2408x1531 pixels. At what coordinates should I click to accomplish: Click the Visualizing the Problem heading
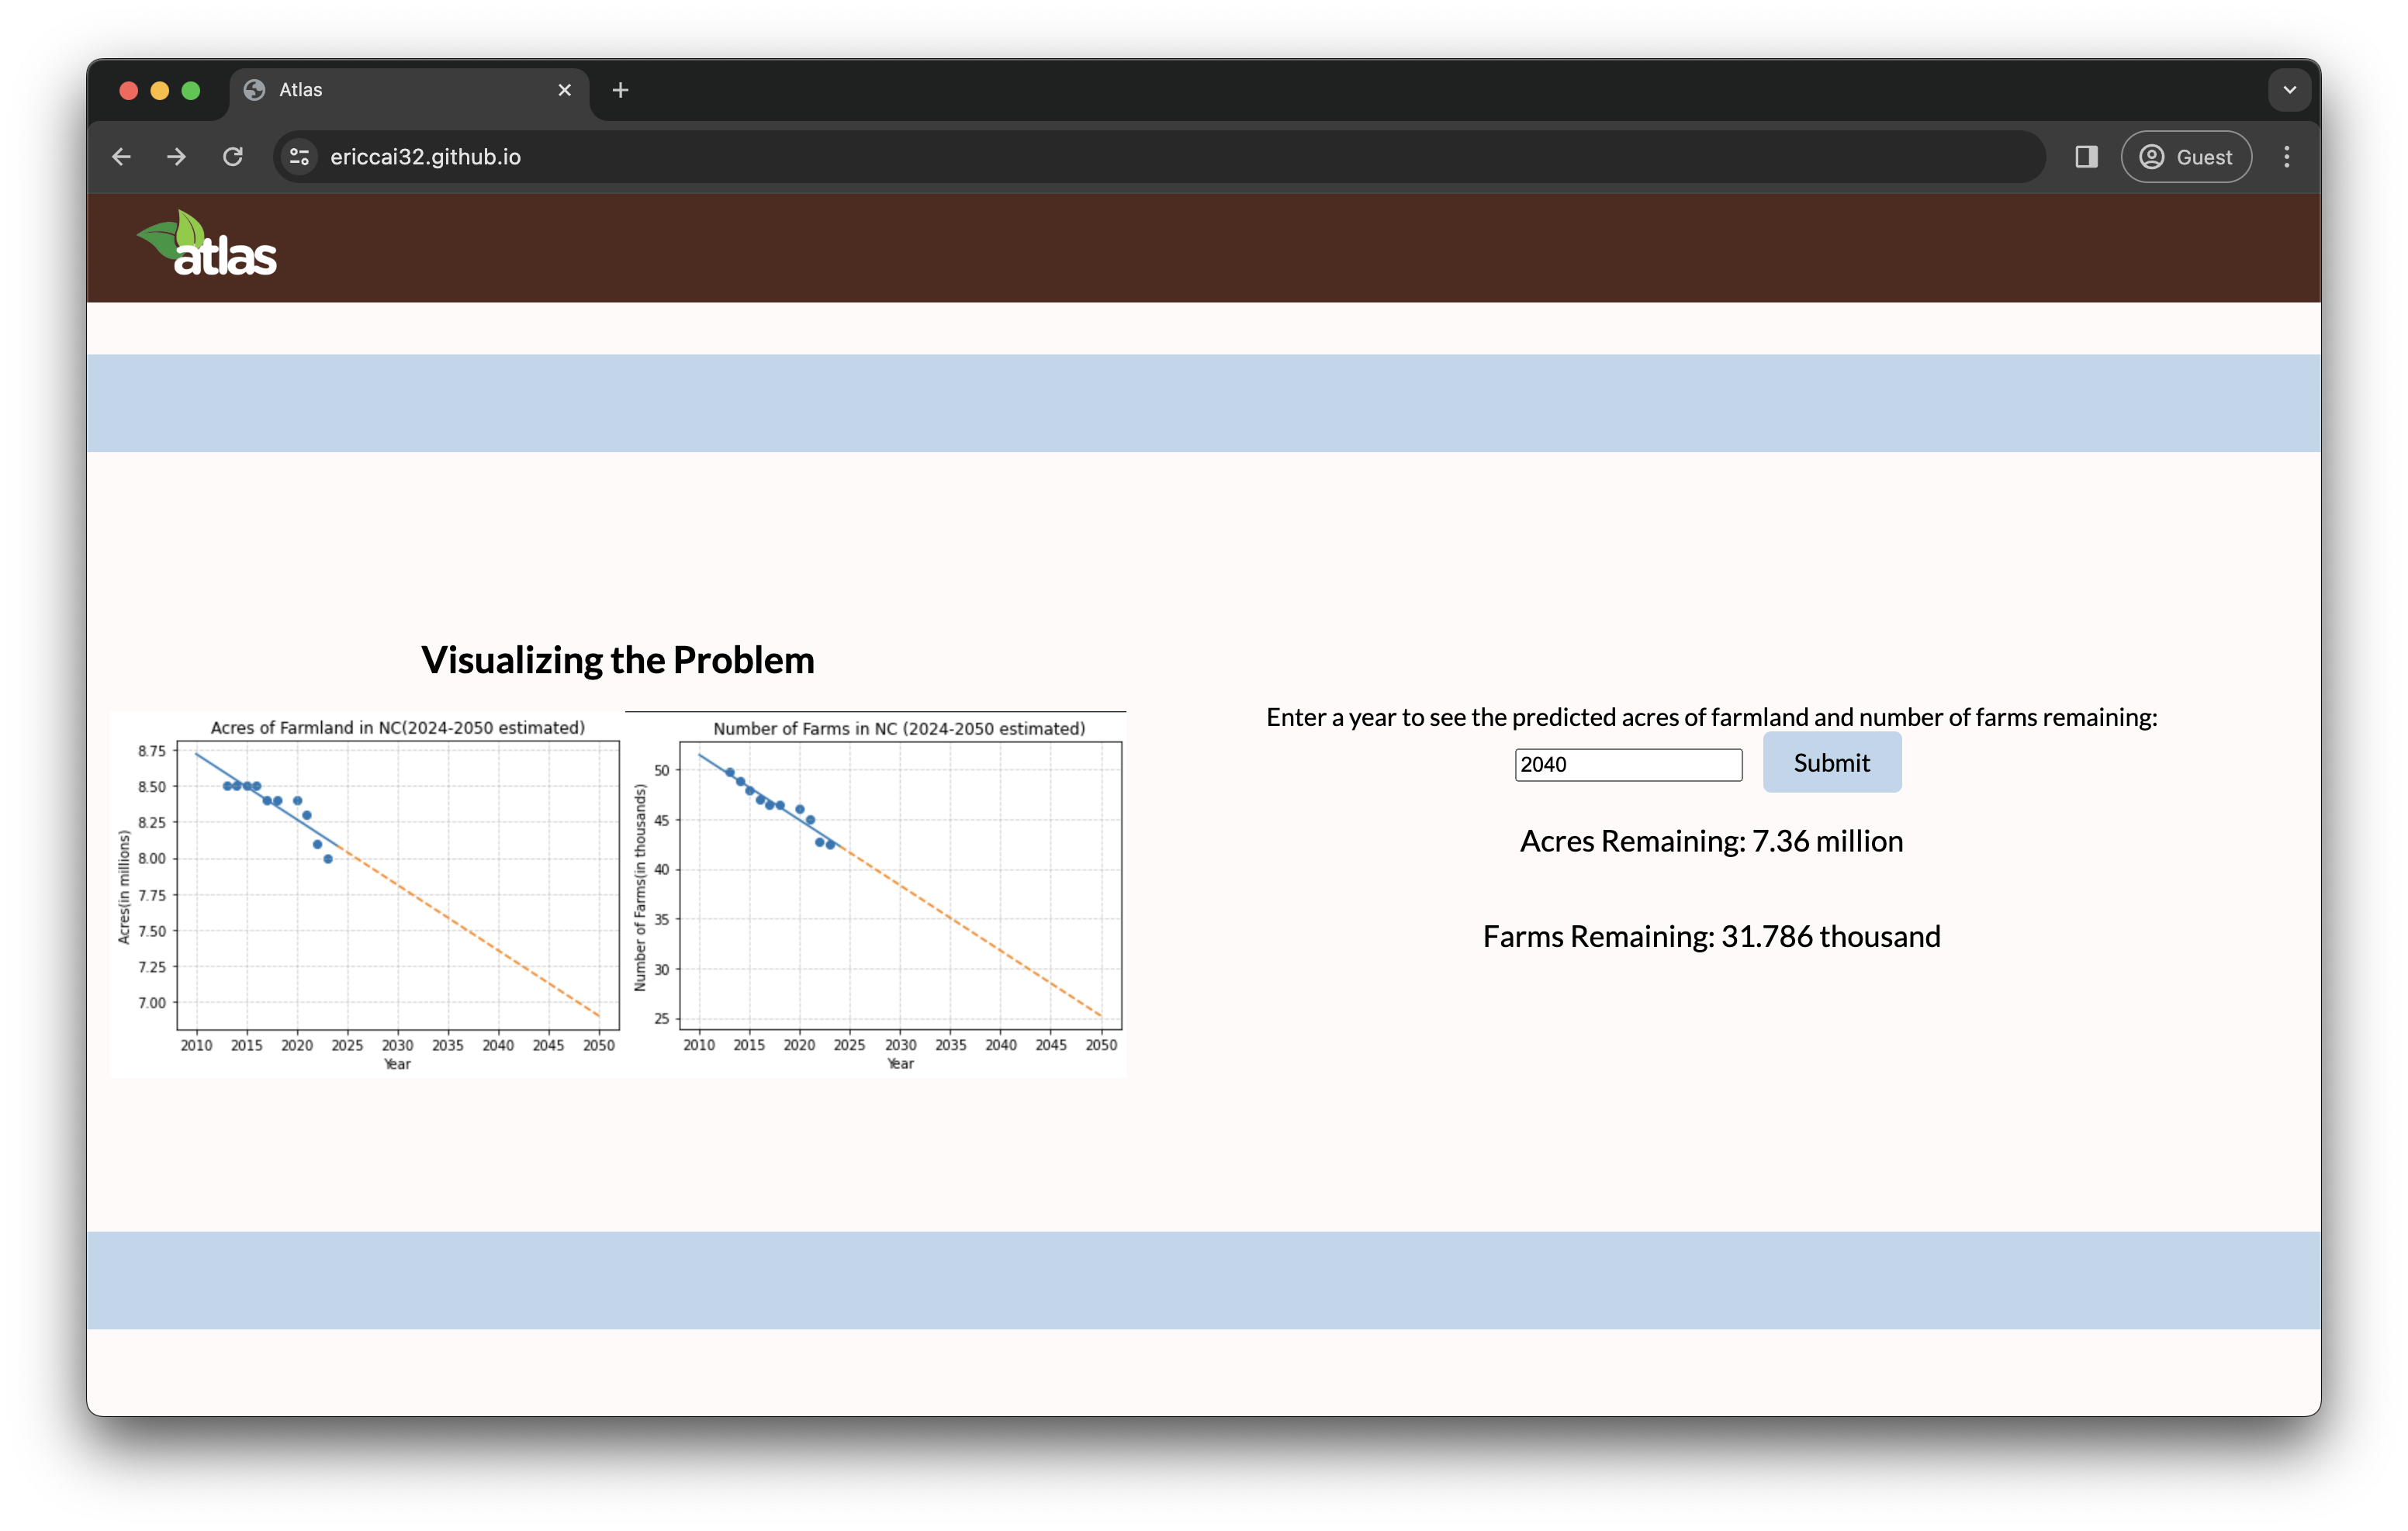click(x=617, y=660)
